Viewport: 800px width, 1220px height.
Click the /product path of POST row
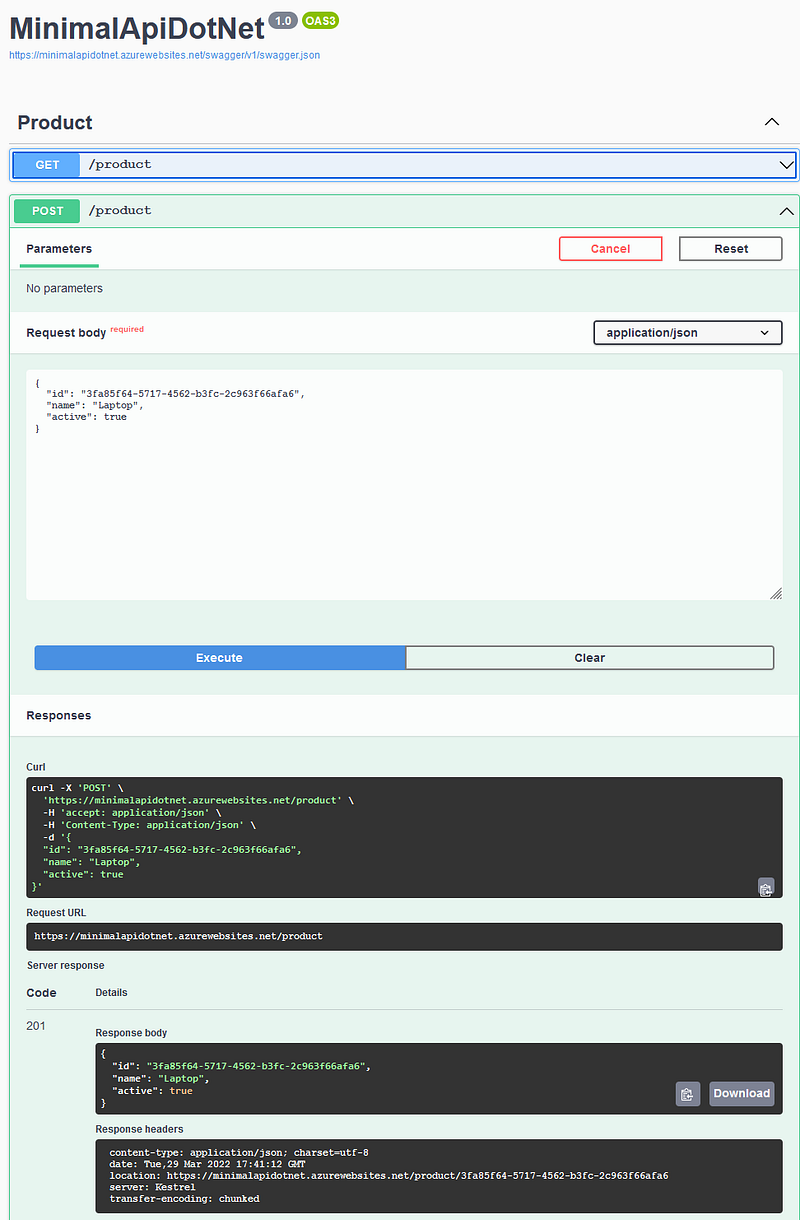click(x=120, y=210)
